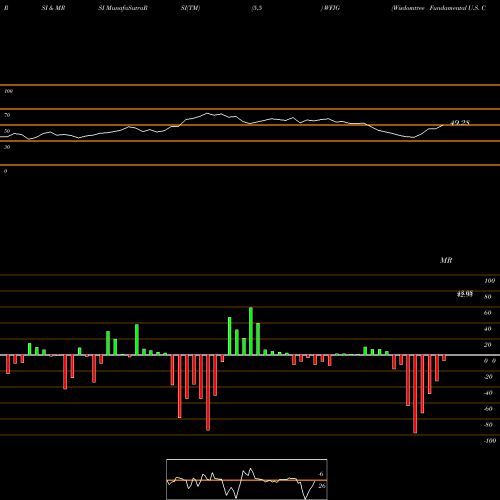Open the small overview chart thumbnail
Viewport: 500px width, 500px height.
pos(247,479)
